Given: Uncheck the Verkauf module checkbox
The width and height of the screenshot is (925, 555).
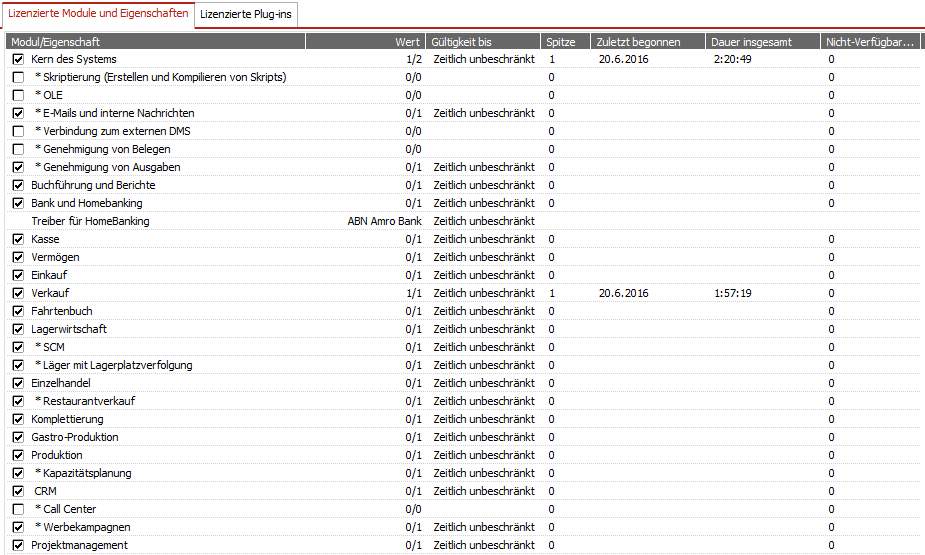Looking at the screenshot, I should [18, 293].
